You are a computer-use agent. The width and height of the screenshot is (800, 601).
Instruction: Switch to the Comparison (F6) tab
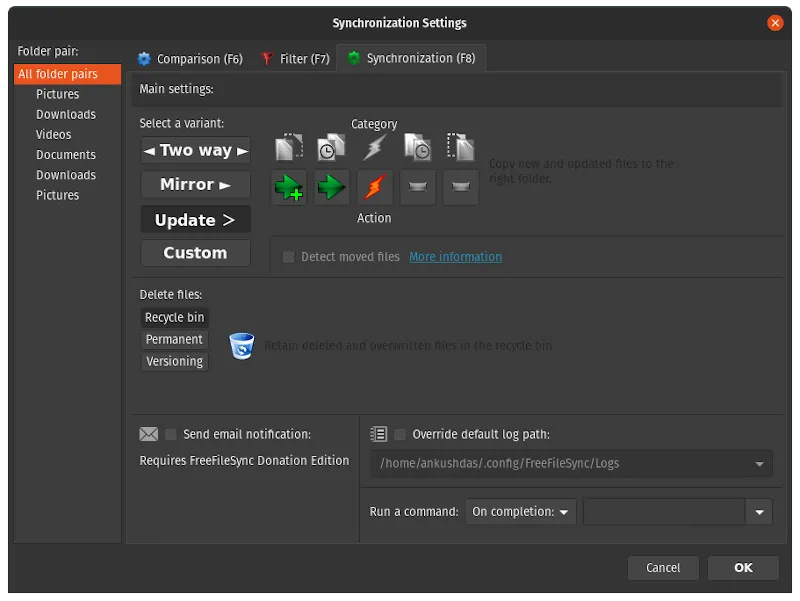click(190, 59)
